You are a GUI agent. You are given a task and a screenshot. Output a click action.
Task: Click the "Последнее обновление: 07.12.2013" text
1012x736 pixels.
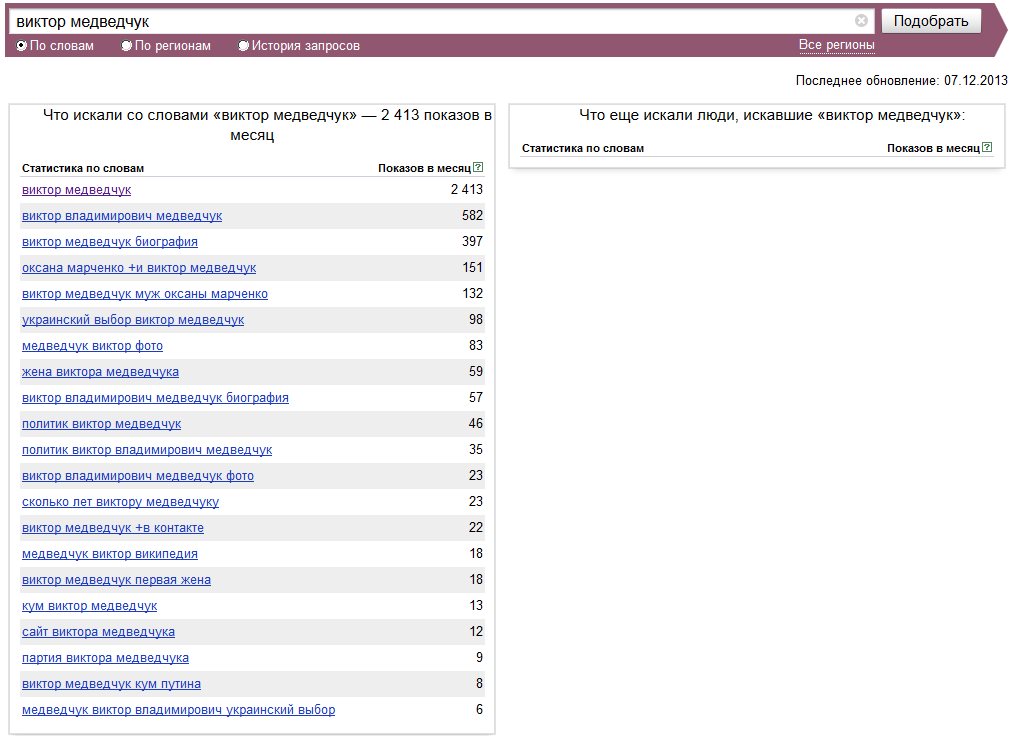901,80
